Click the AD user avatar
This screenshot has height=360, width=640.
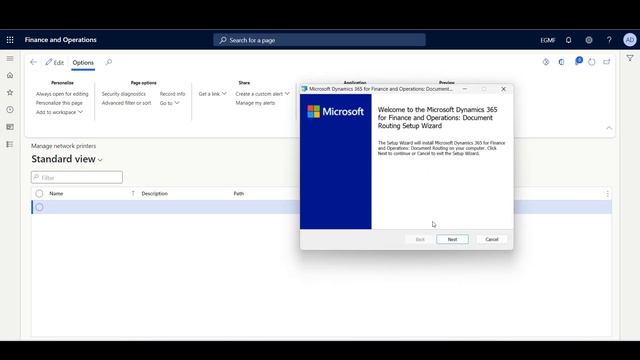coord(630,40)
